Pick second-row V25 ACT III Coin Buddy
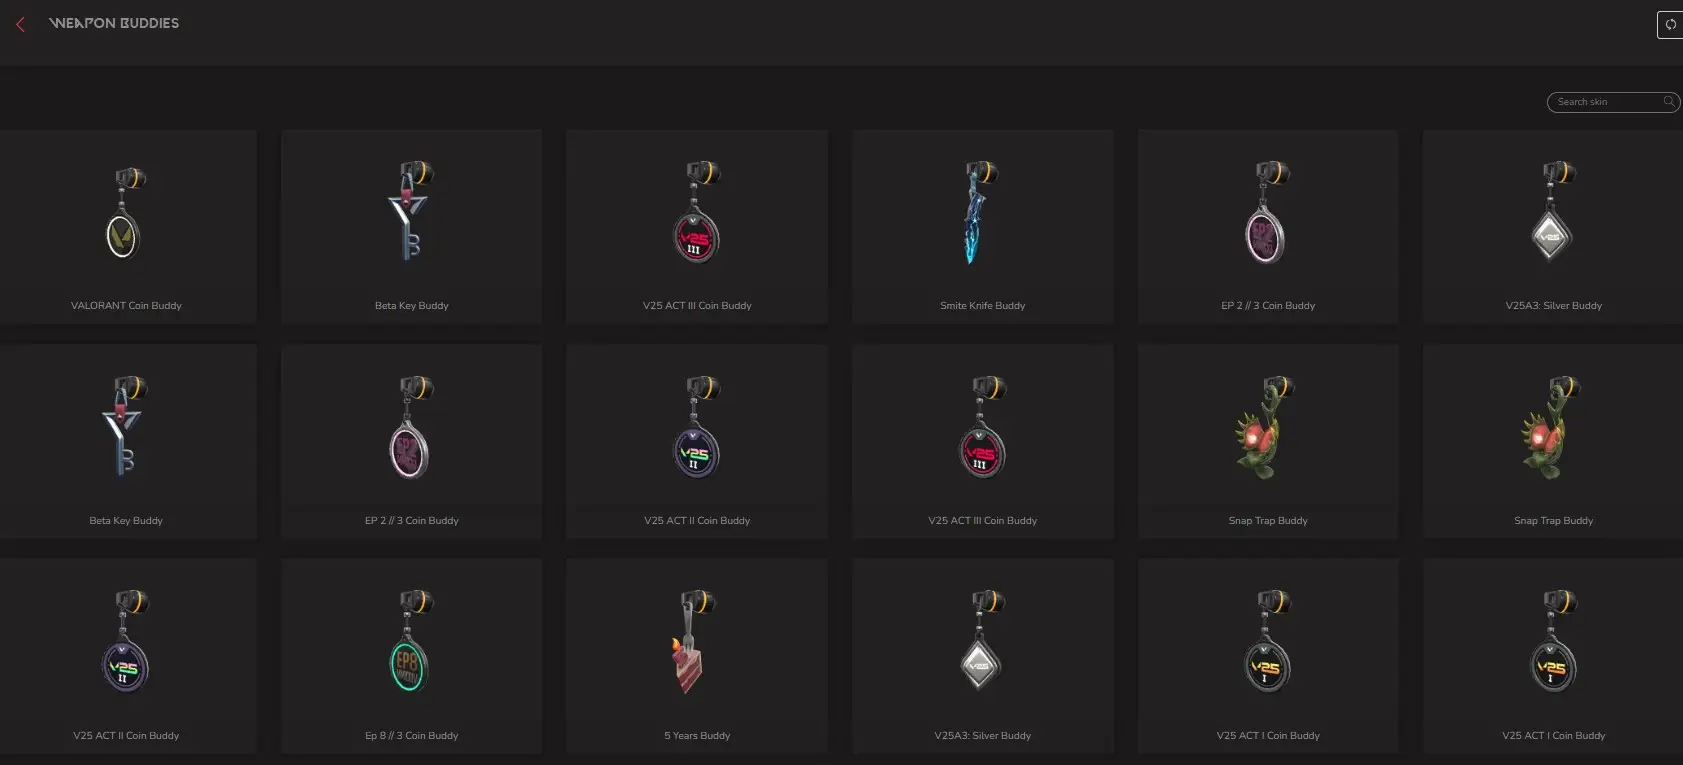The image size is (1683, 765). point(983,441)
